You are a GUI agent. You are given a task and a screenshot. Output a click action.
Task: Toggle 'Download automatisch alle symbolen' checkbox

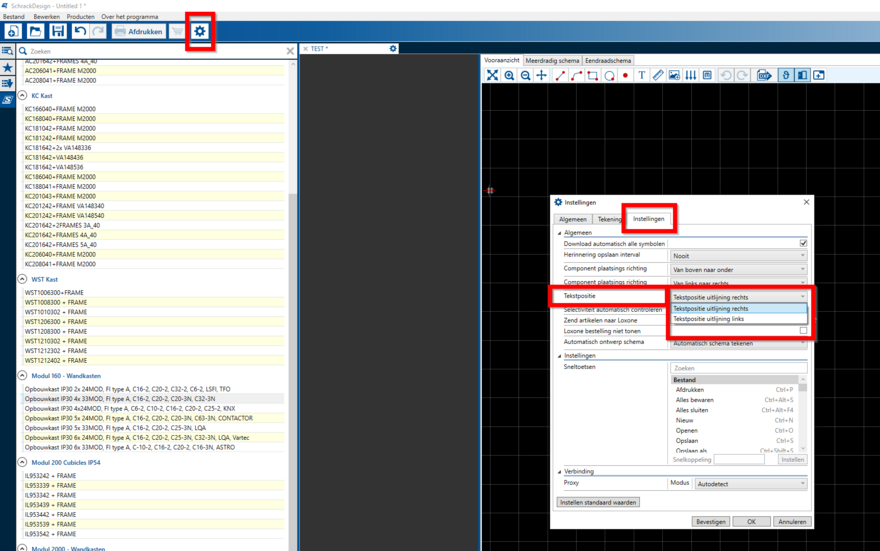803,243
